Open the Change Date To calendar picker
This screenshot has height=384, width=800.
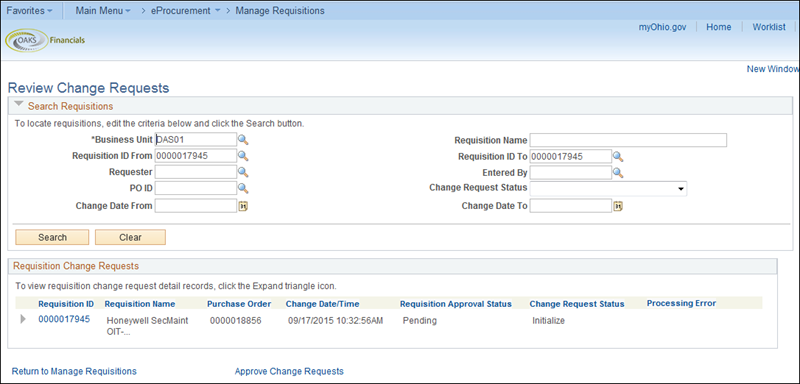(618, 206)
